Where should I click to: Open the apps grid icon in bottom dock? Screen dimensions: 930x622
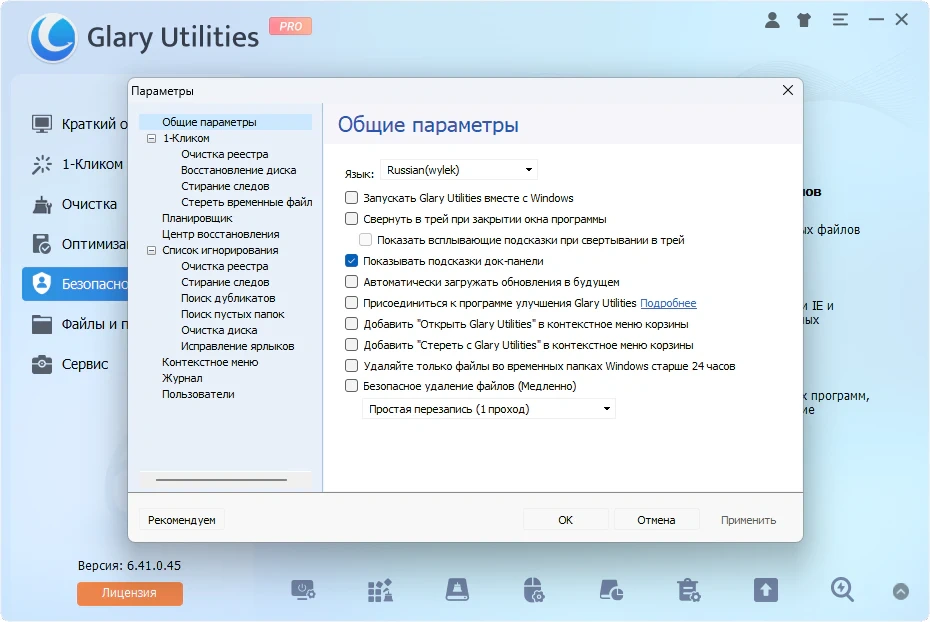(x=380, y=590)
